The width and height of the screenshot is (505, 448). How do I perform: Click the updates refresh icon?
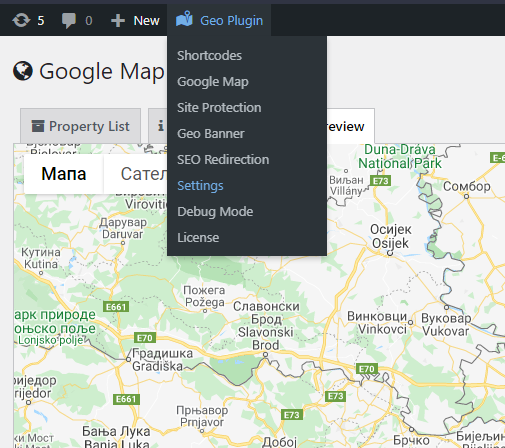pos(21,20)
